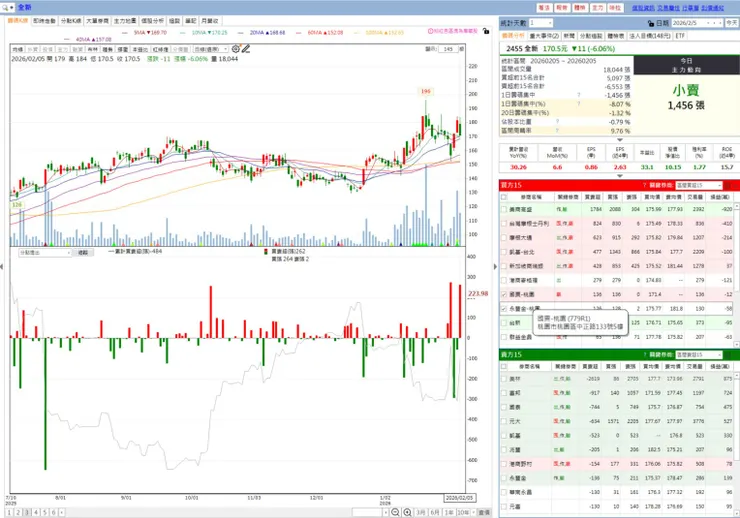
Task: Toggle the 60MA moving average legend line
Action: [320, 33]
